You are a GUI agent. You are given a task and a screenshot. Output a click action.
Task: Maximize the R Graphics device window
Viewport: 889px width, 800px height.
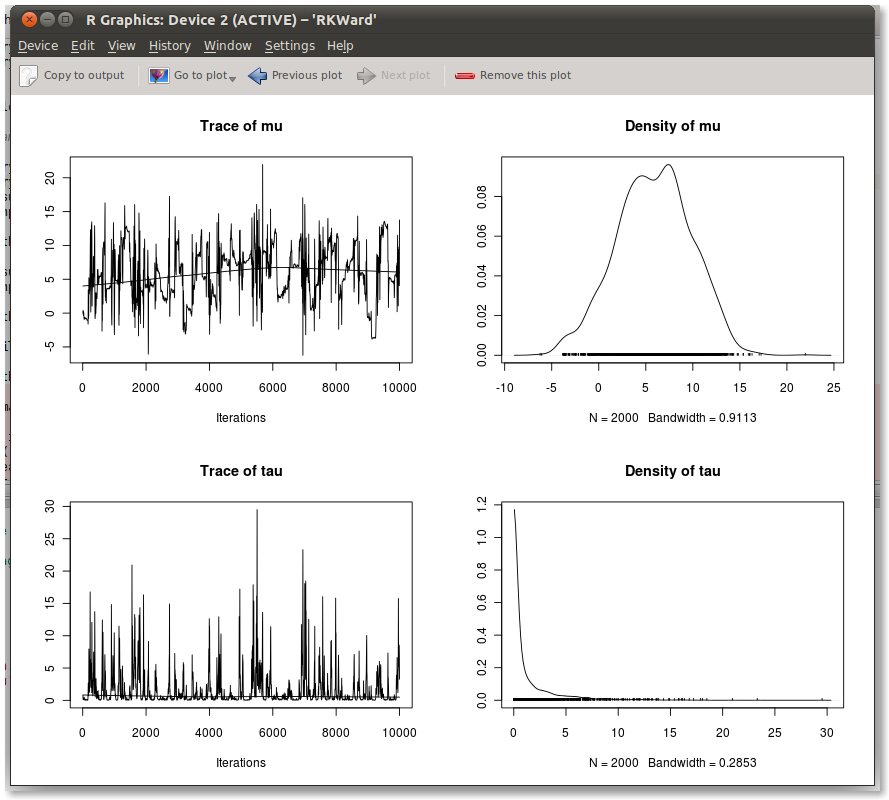66,20
